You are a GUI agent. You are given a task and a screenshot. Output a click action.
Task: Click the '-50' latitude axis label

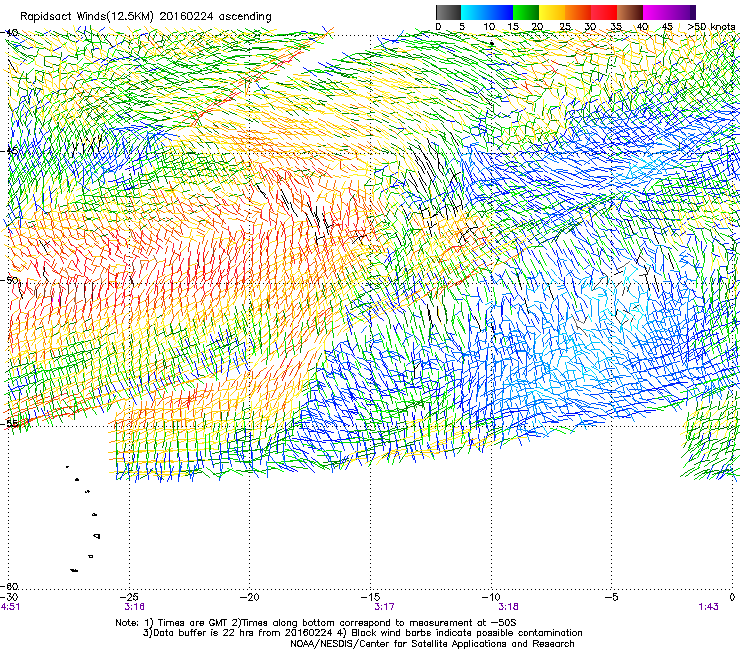click(x=11, y=280)
